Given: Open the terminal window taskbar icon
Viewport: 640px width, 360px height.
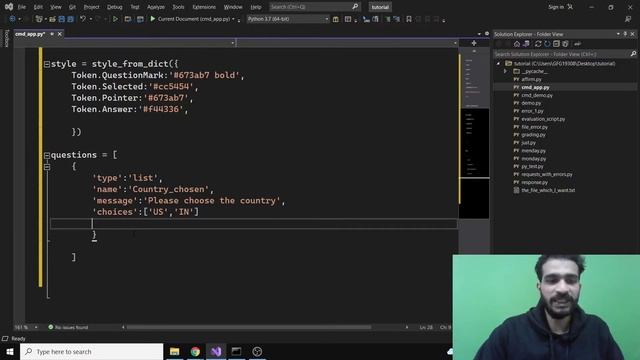Looking at the screenshot, I should [x=236, y=351].
